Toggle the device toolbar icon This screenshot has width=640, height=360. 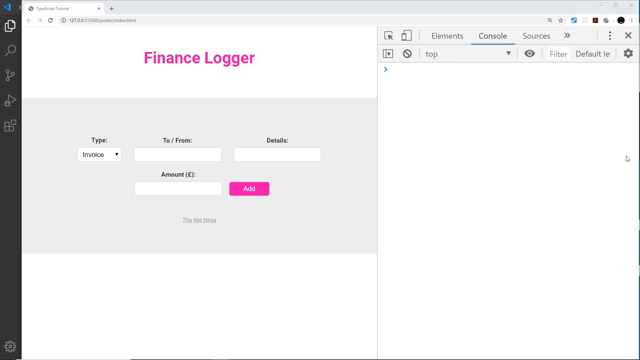pos(406,36)
